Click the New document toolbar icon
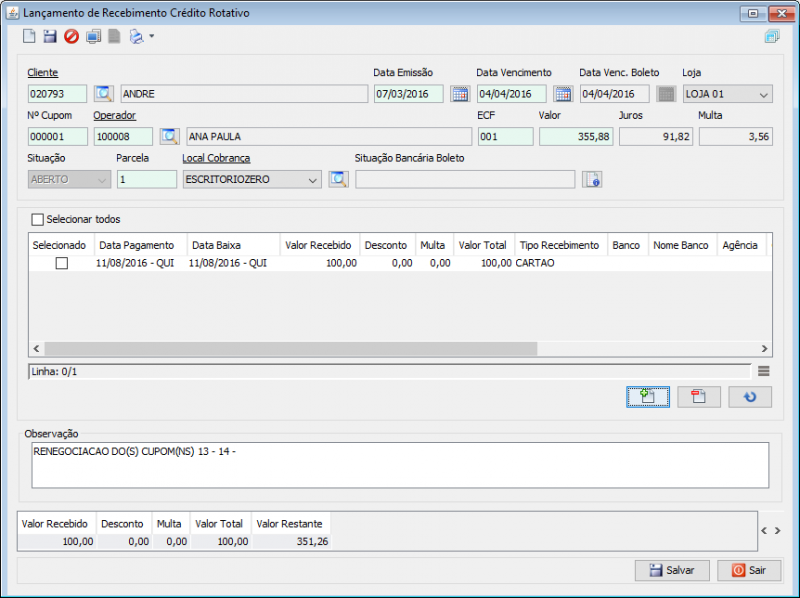Screen dimensions: 800x598 click(x=29, y=36)
